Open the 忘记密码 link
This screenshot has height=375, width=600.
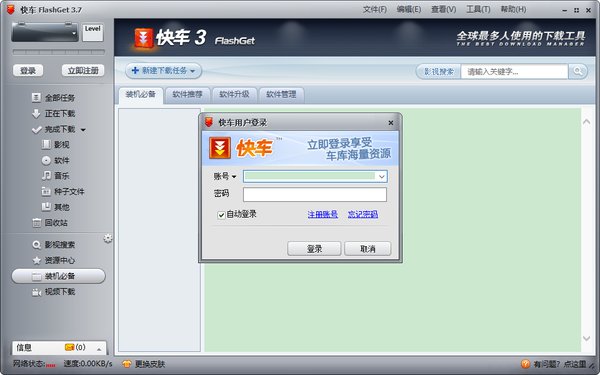[x=363, y=215]
